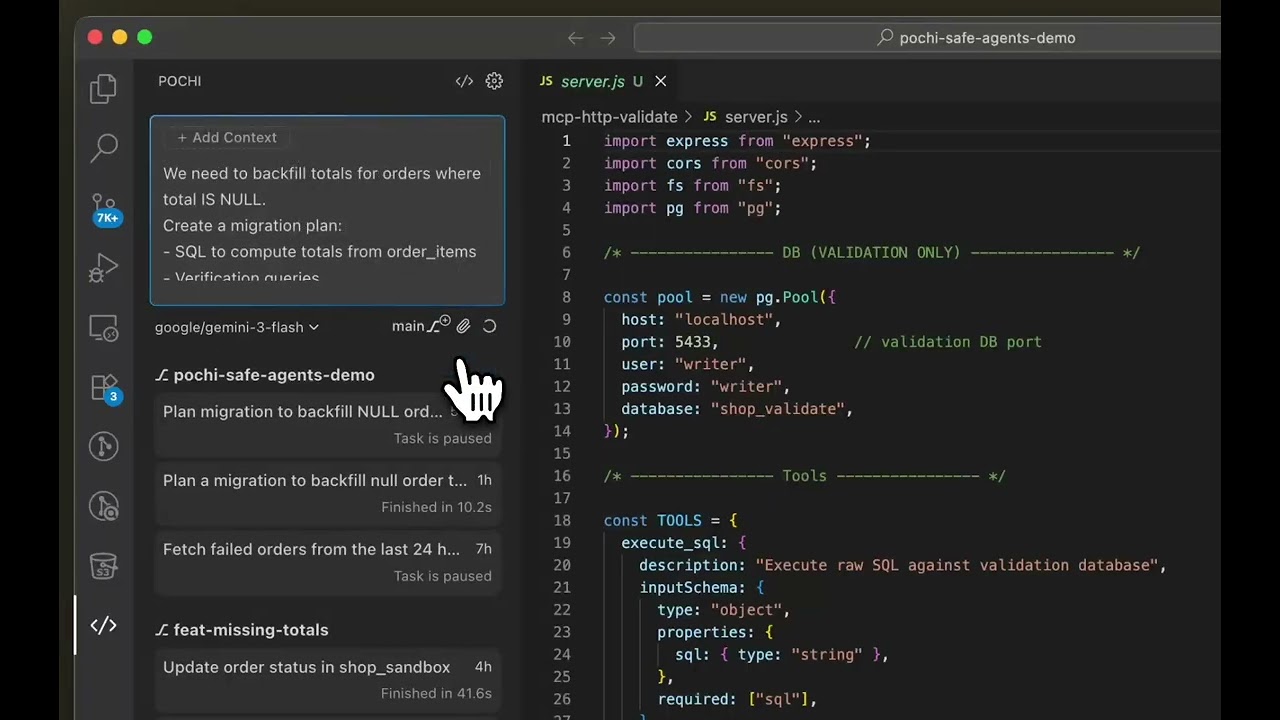Viewport: 1280px width, 720px height.
Task: Open the Search view in activity bar
Action: 104,148
